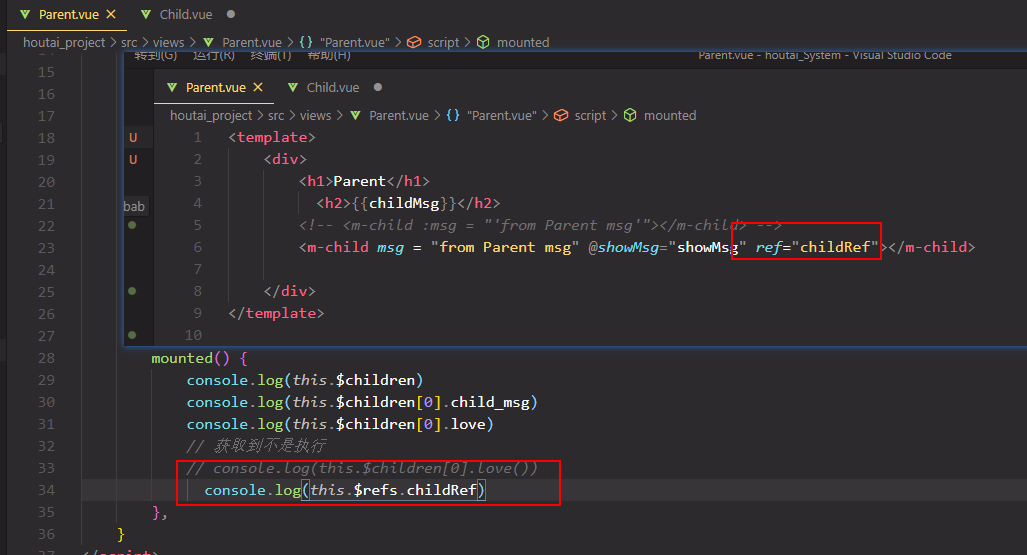Click the bab label beside line 21
The image size is (1027, 555).
click(x=134, y=206)
